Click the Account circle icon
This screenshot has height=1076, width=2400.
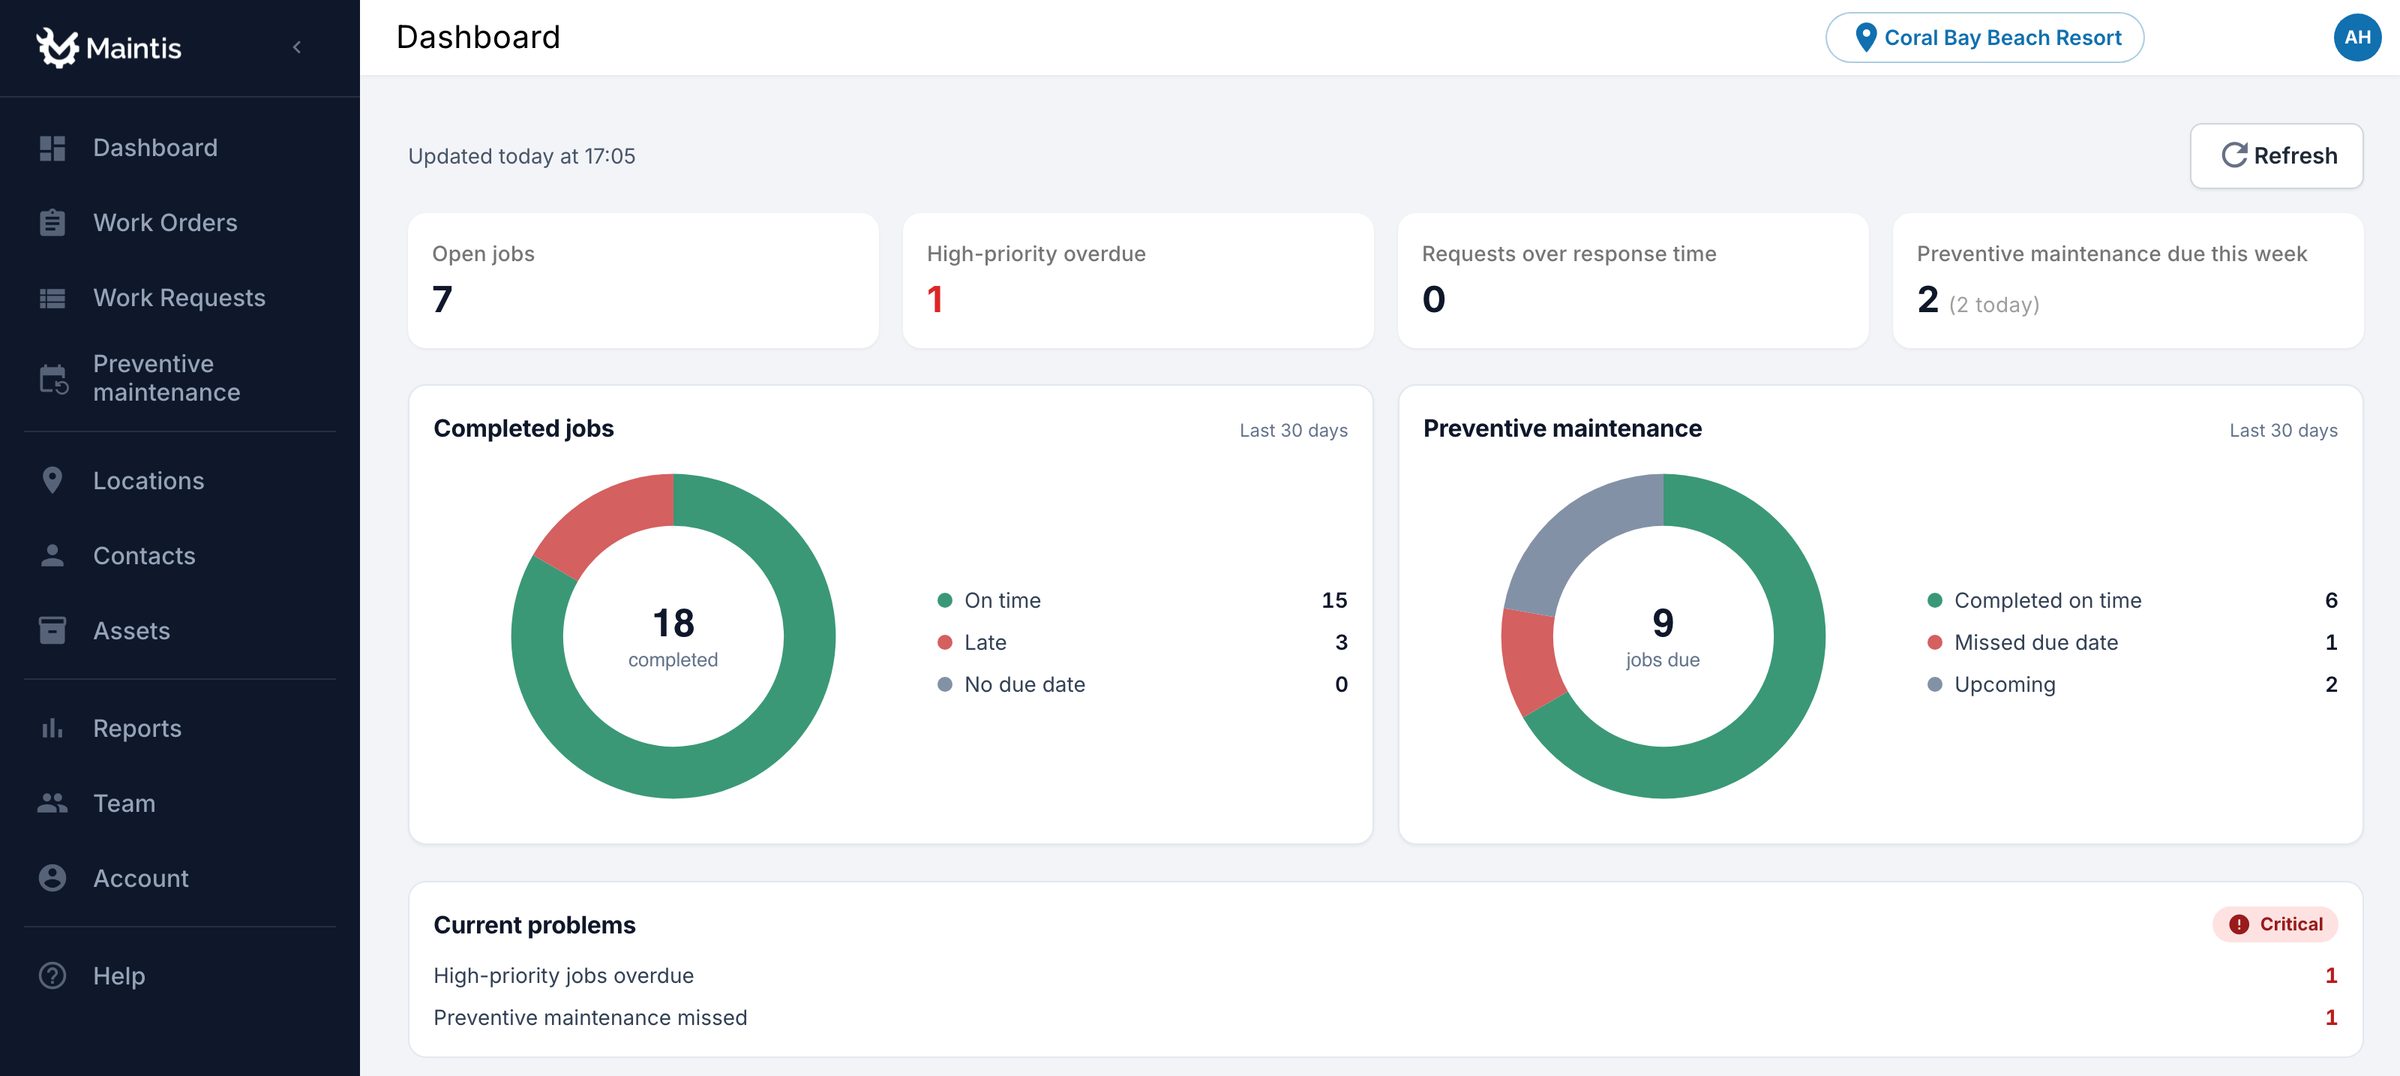(52, 878)
